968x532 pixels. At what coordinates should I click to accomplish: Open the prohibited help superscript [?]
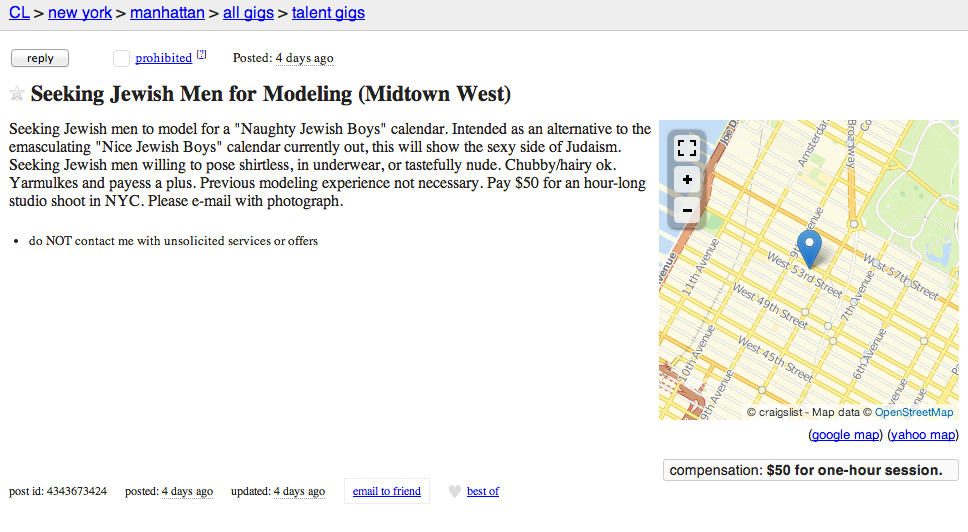[x=201, y=54]
